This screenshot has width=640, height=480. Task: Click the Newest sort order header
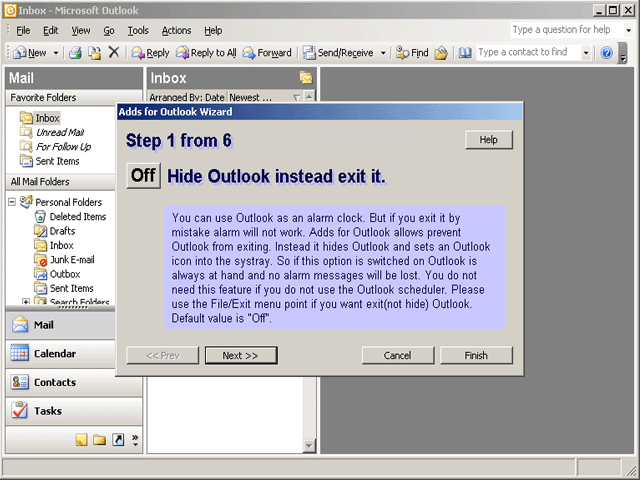click(264, 97)
